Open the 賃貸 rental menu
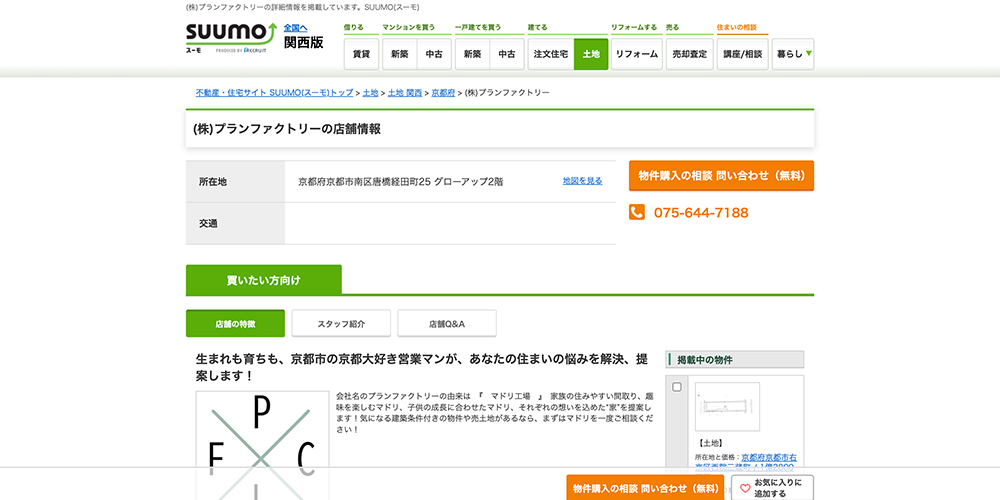The width and height of the screenshot is (1000, 500). pos(361,54)
